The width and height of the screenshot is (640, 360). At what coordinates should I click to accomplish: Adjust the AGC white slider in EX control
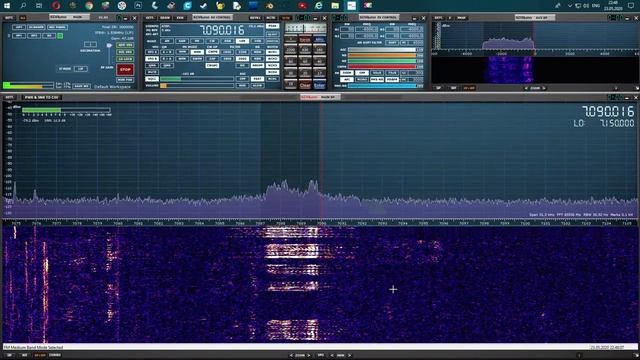coord(382,50)
